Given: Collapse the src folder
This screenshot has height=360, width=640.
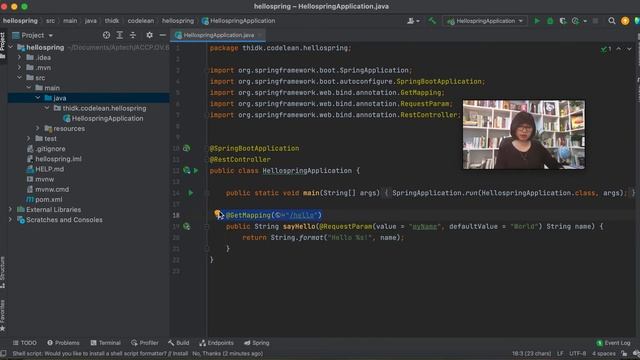Looking at the screenshot, I should click(20, 78).
